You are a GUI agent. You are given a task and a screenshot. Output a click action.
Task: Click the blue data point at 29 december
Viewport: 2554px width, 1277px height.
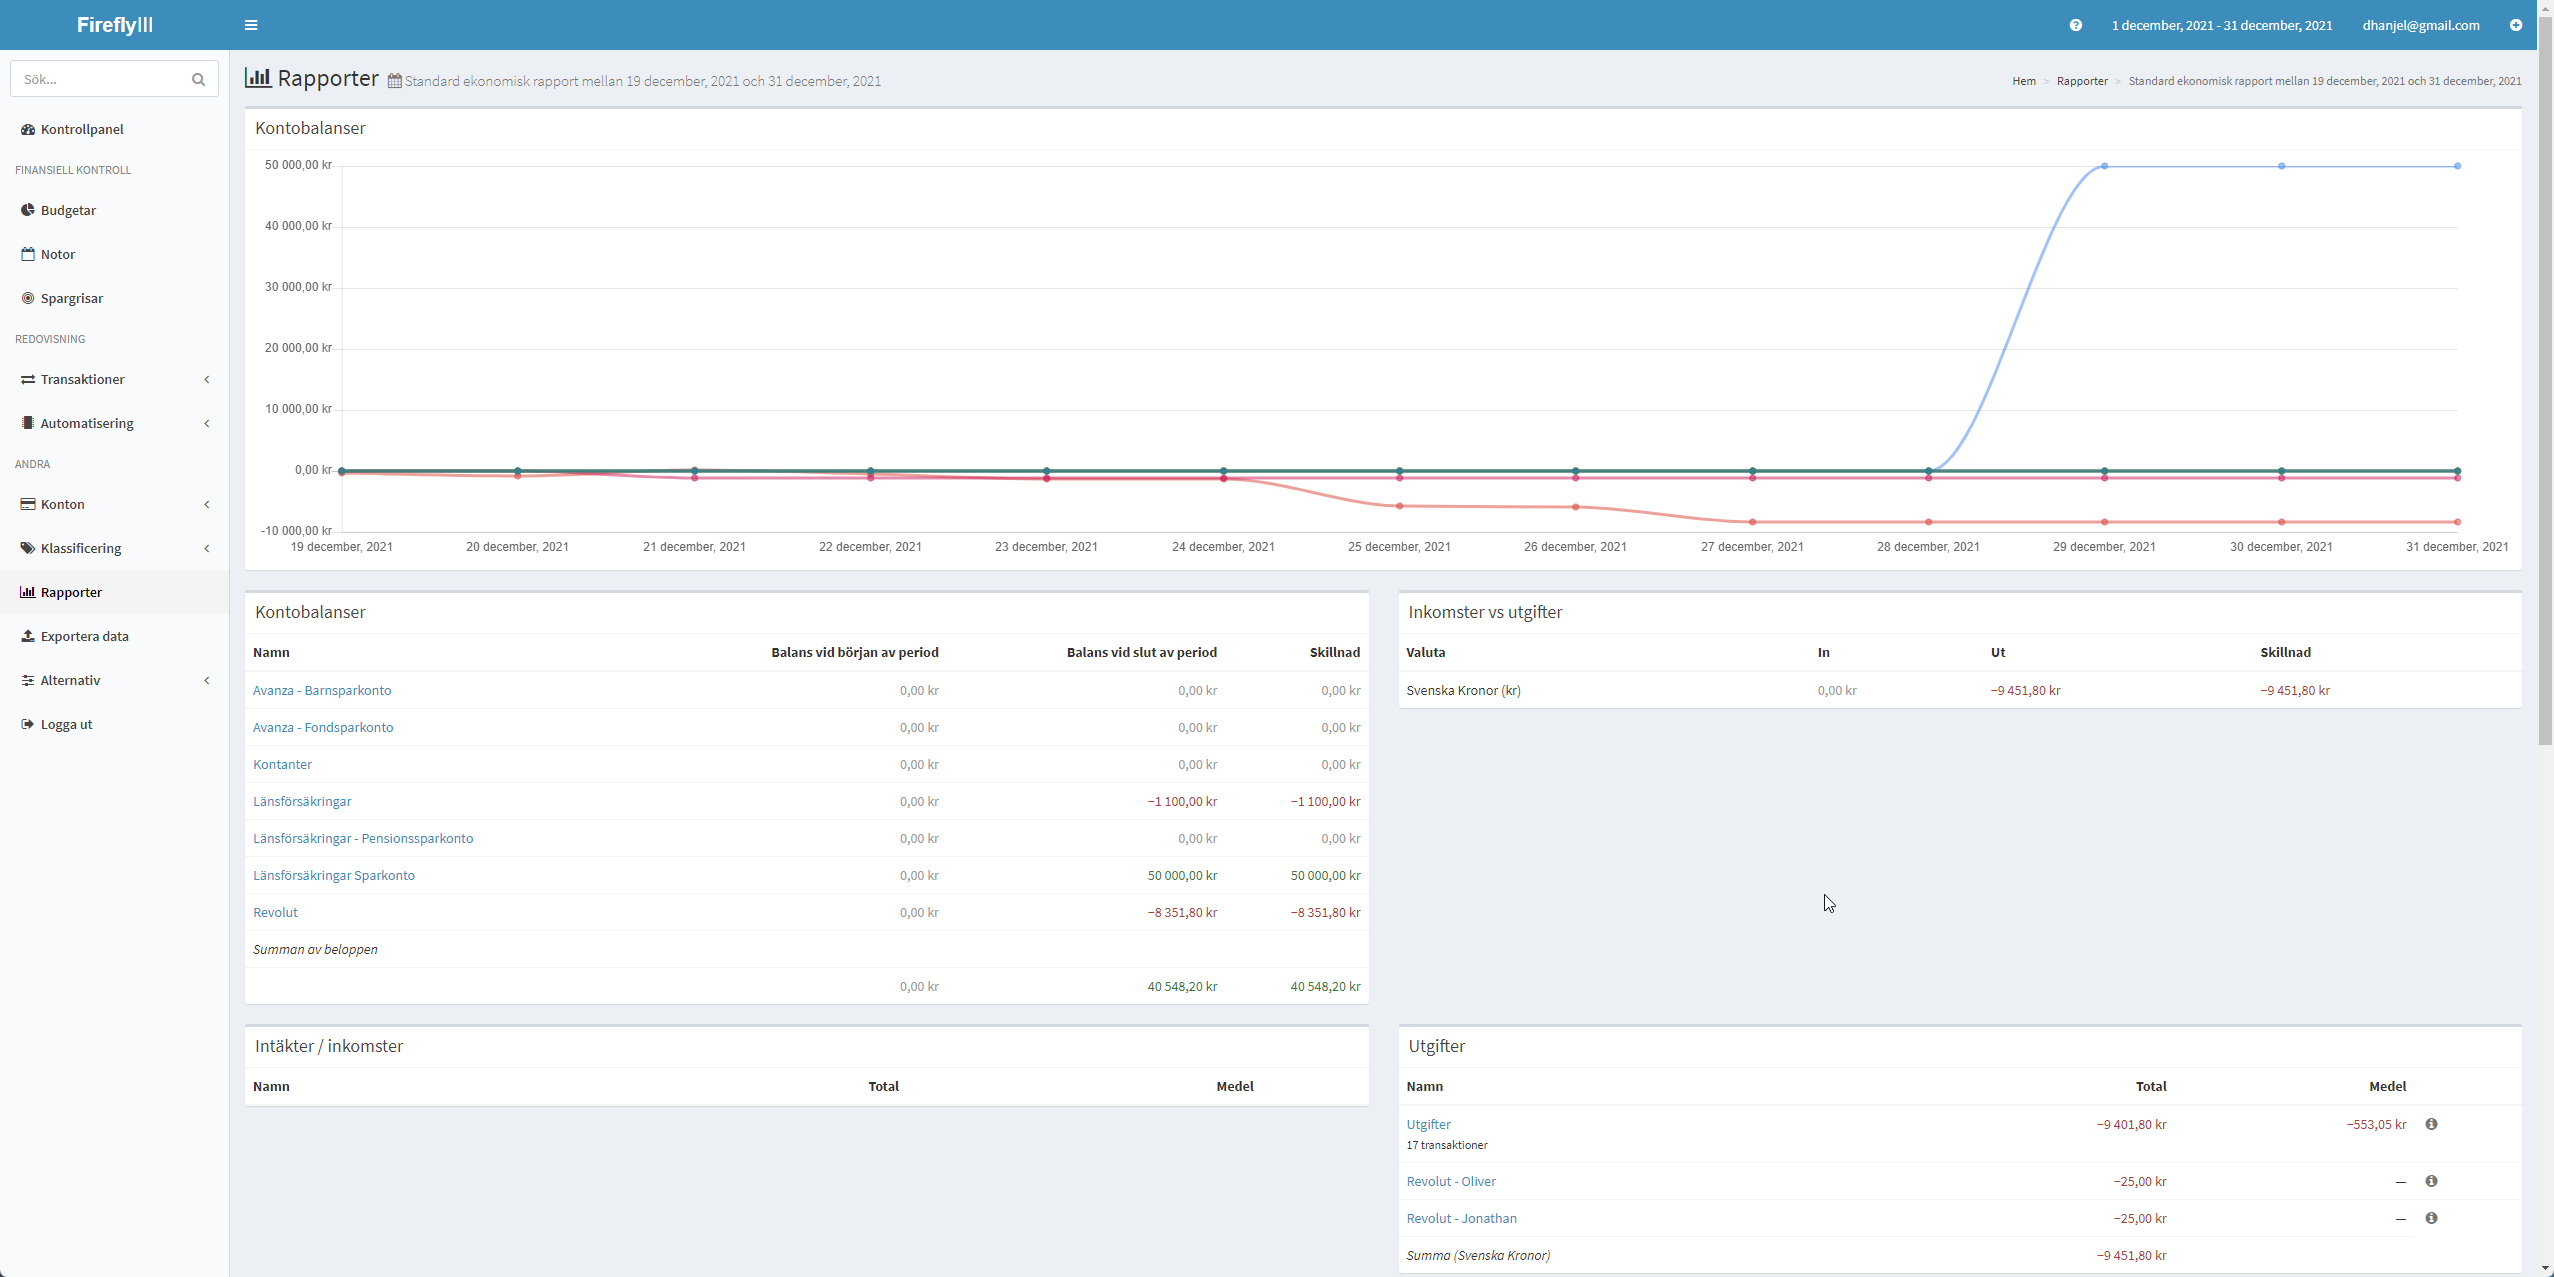point(2104,166)
